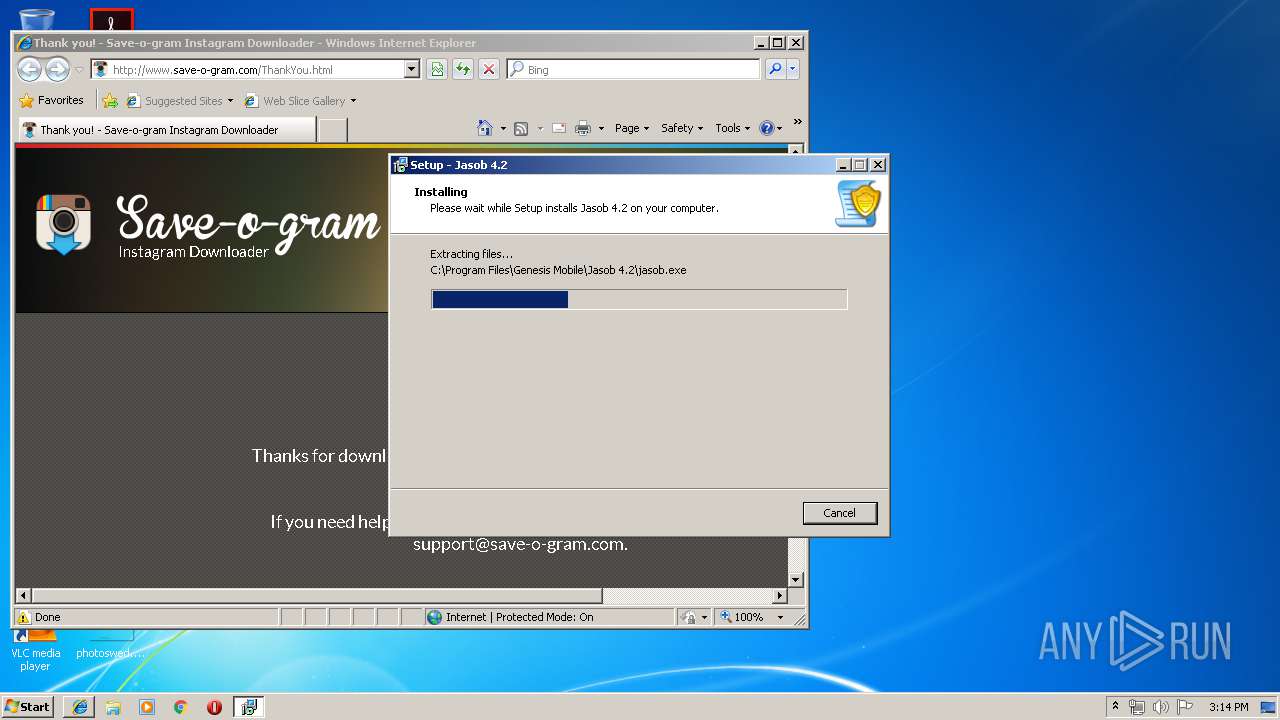1280x720 pixels.
Task: Click the taskbar clock showing 3:14 PM
Action: 1228,707
